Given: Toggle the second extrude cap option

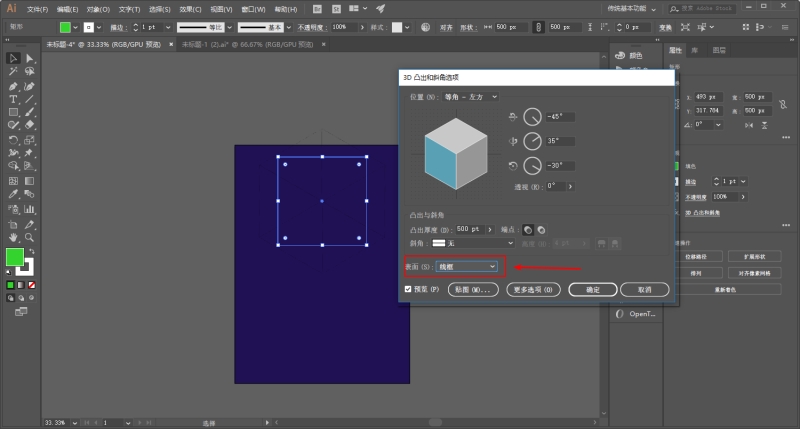Looking at the screenshot, I should [x=541, y=230].
